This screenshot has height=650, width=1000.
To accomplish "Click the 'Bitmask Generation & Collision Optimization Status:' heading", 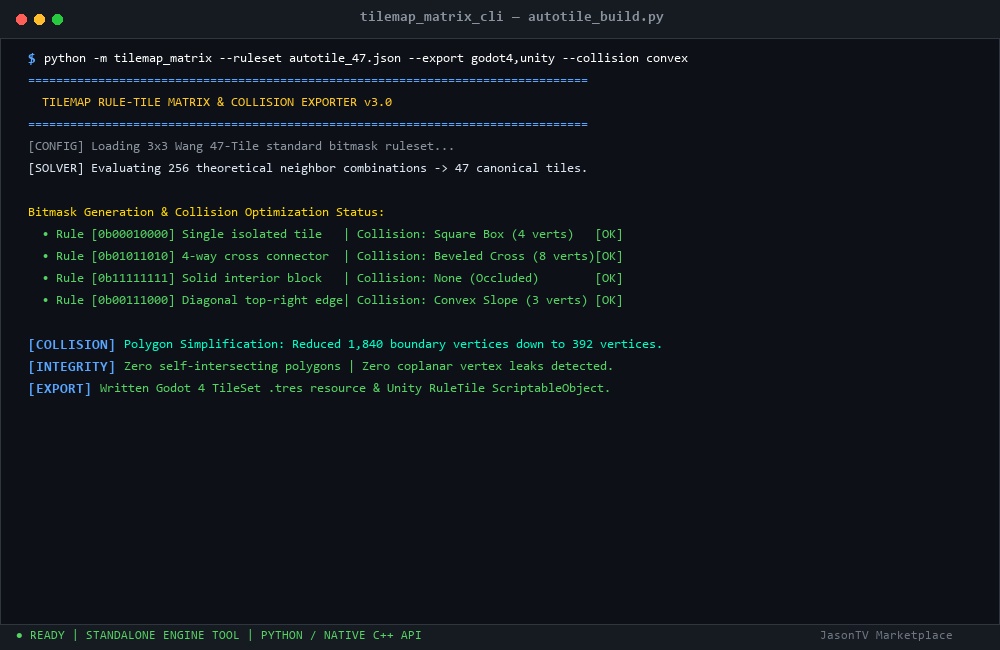I will point(206,212).
